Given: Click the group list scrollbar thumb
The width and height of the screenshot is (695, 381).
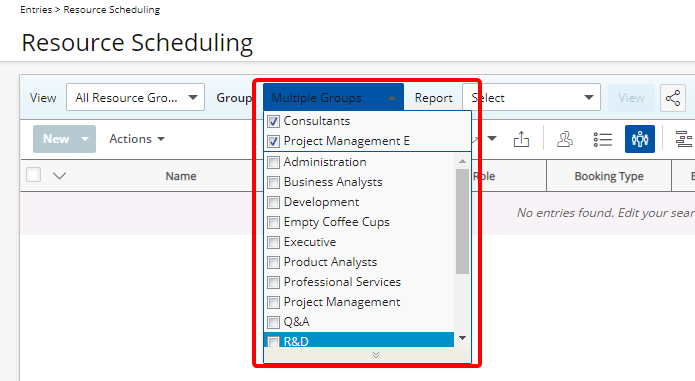Looking at the screenshot, I should (462, 221).
